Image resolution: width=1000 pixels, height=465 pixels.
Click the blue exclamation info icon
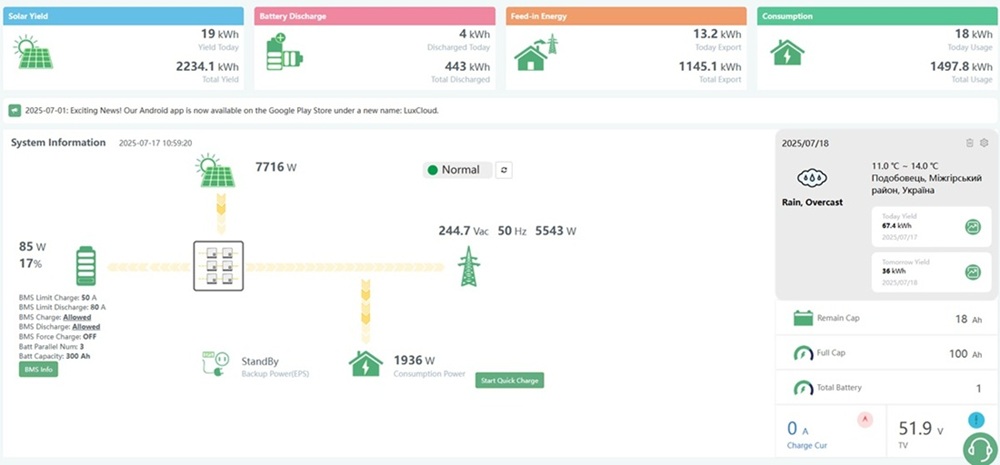[x=976, y=420]
